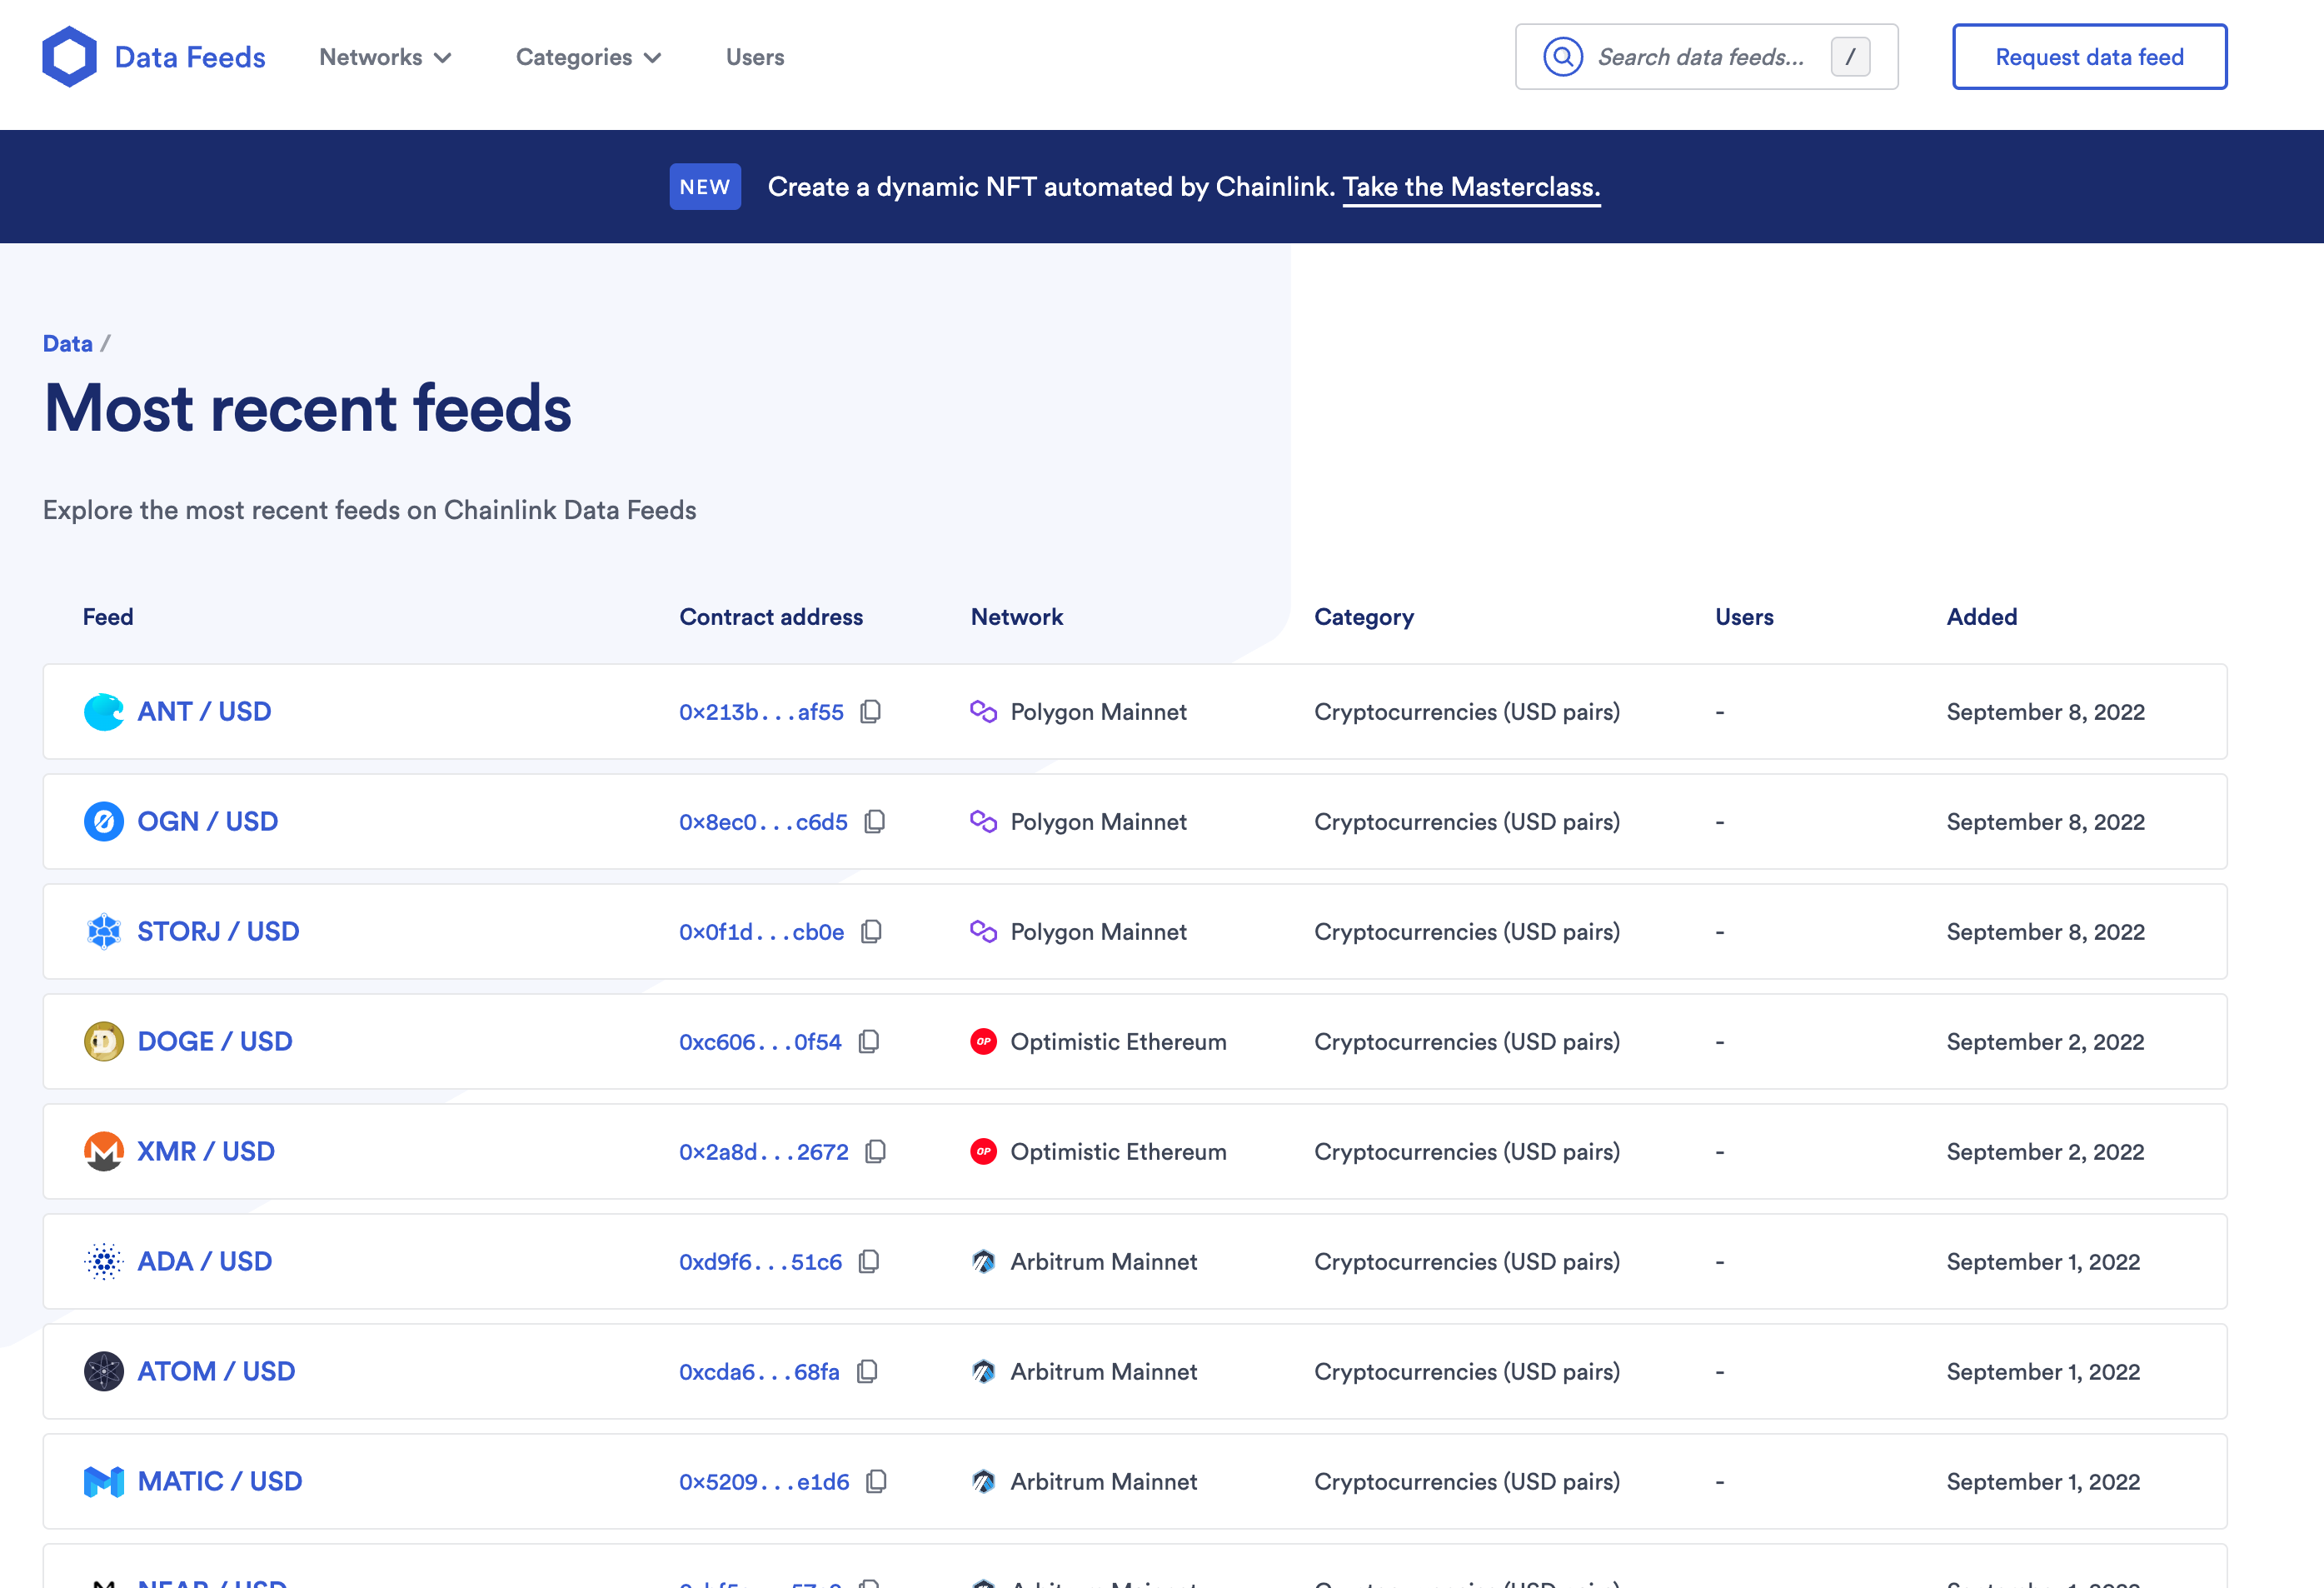Focus the Search data feeds field

(x=1702, y=57)
